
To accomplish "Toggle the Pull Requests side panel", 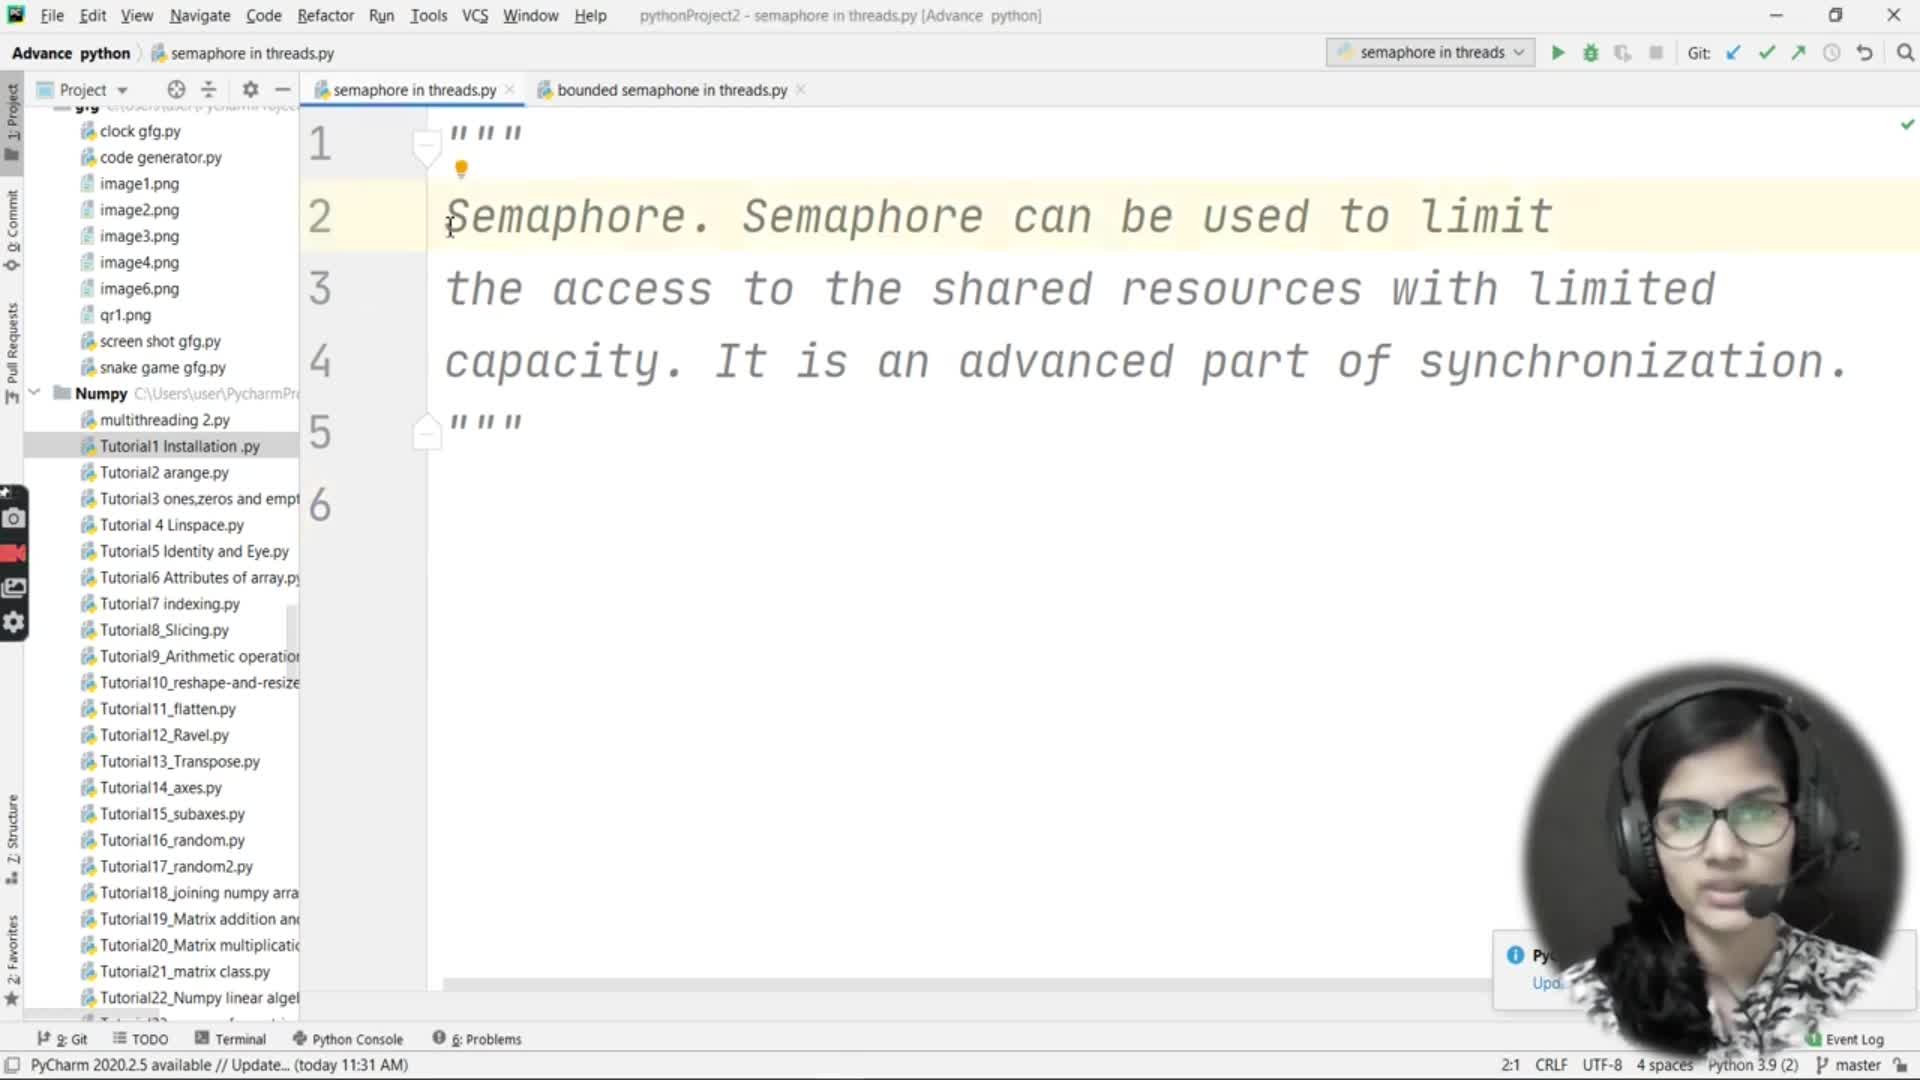I will 12,352.
